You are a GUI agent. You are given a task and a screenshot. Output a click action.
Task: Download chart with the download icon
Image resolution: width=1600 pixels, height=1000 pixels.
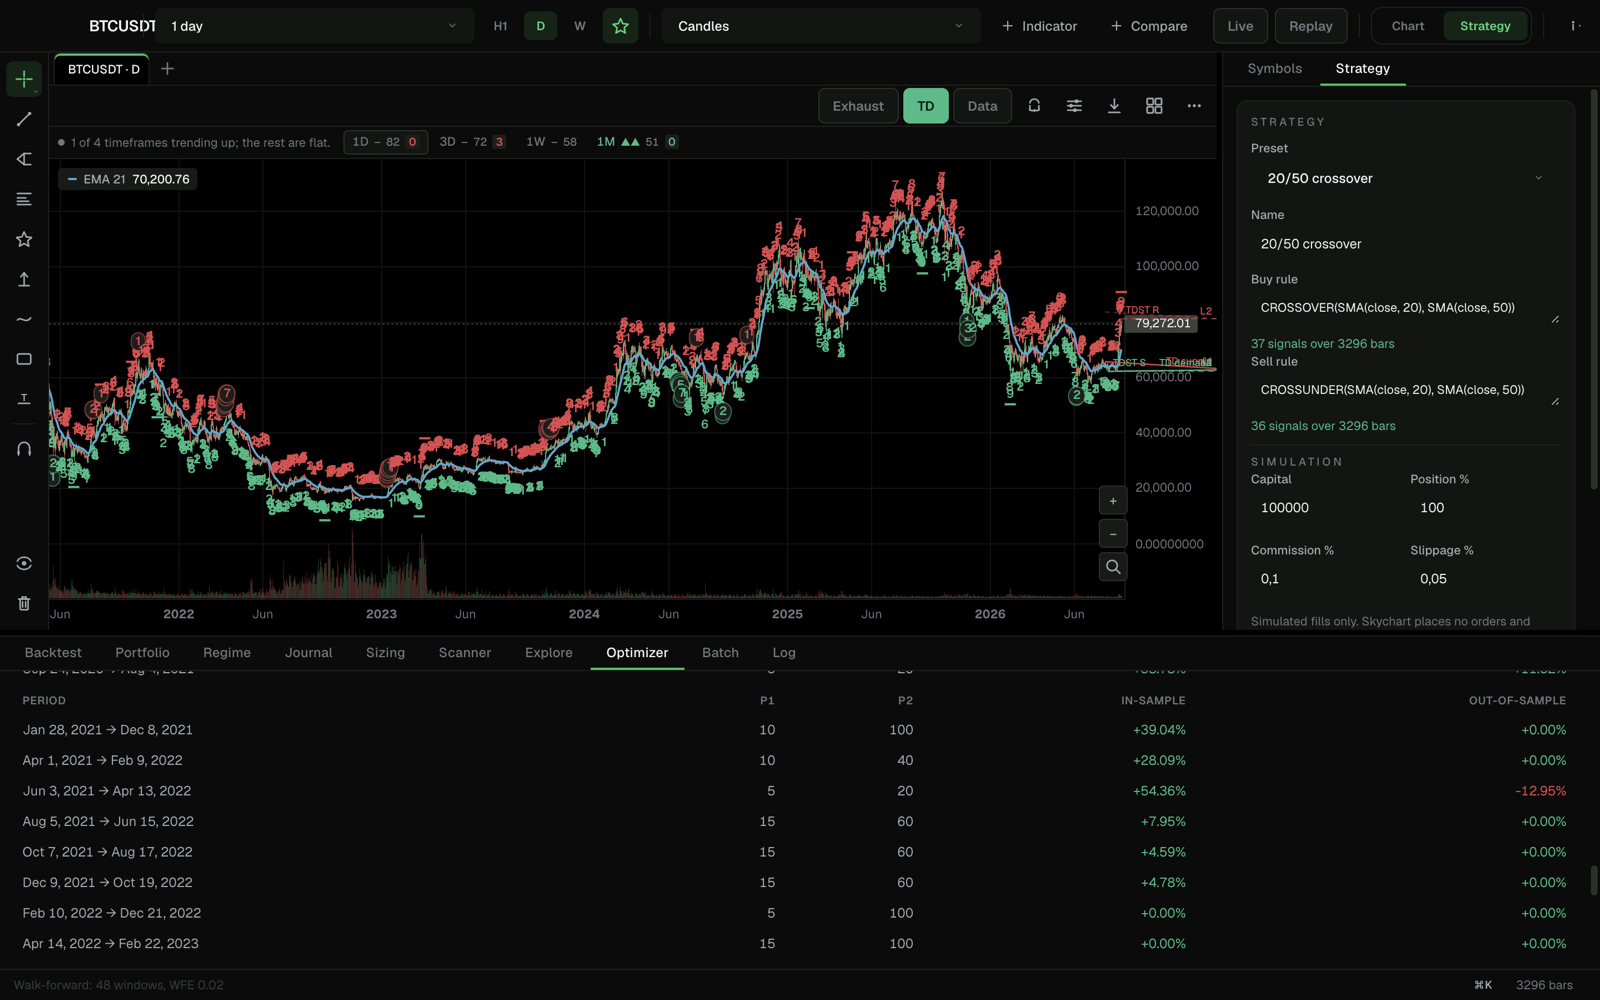pos(1114,105)
